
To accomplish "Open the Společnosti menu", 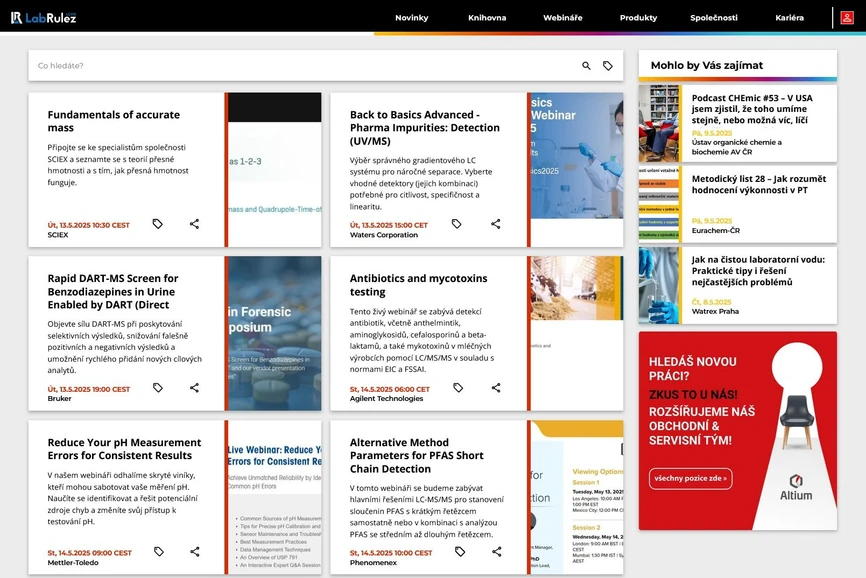I will coord(714,17).
